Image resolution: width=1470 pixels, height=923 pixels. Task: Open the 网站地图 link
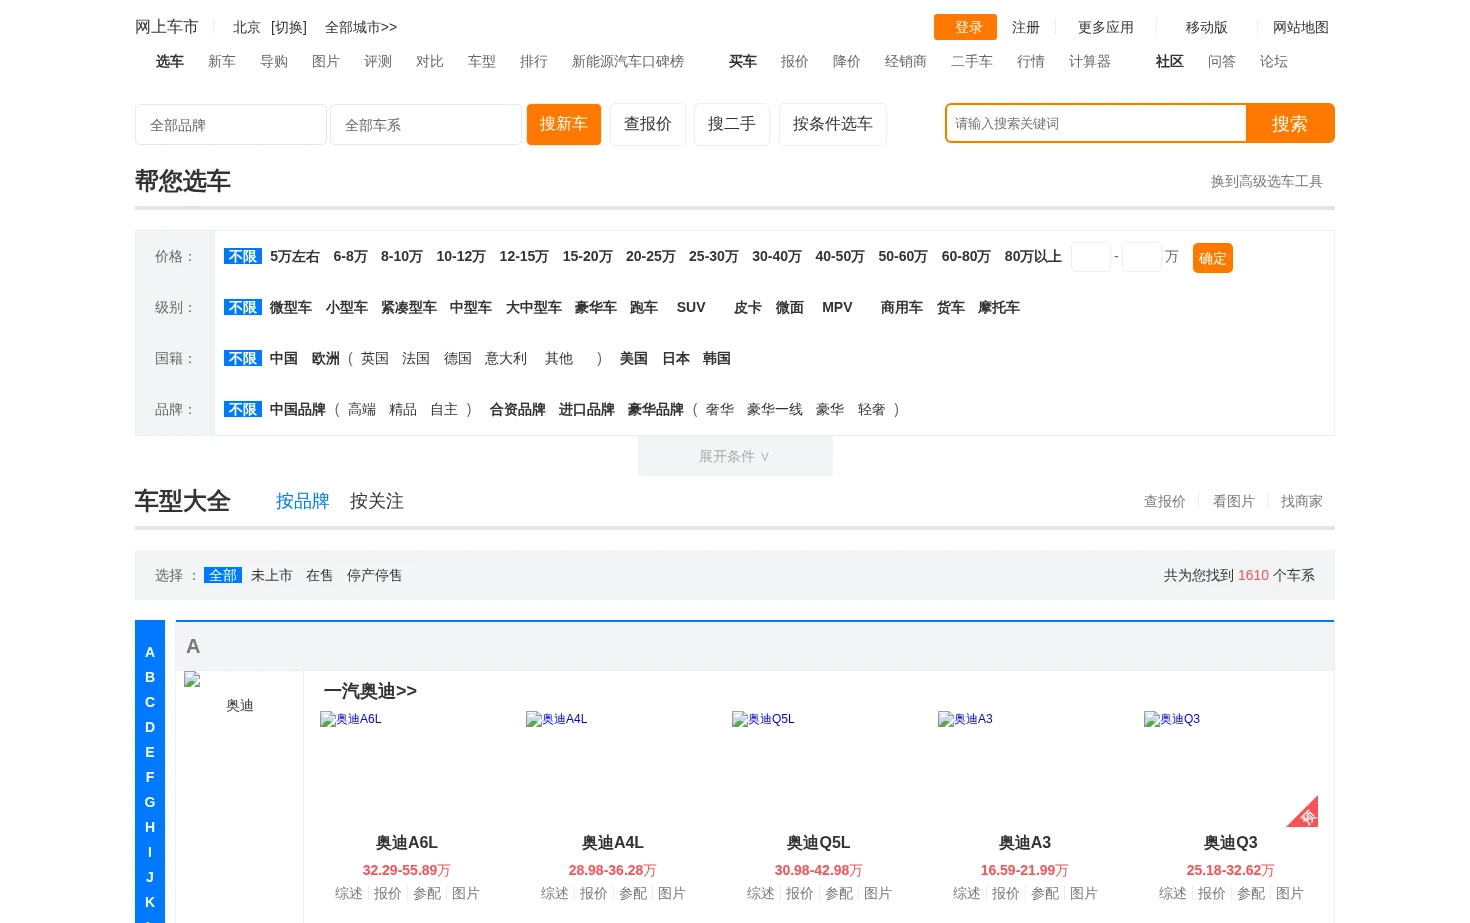[1301, 27]
